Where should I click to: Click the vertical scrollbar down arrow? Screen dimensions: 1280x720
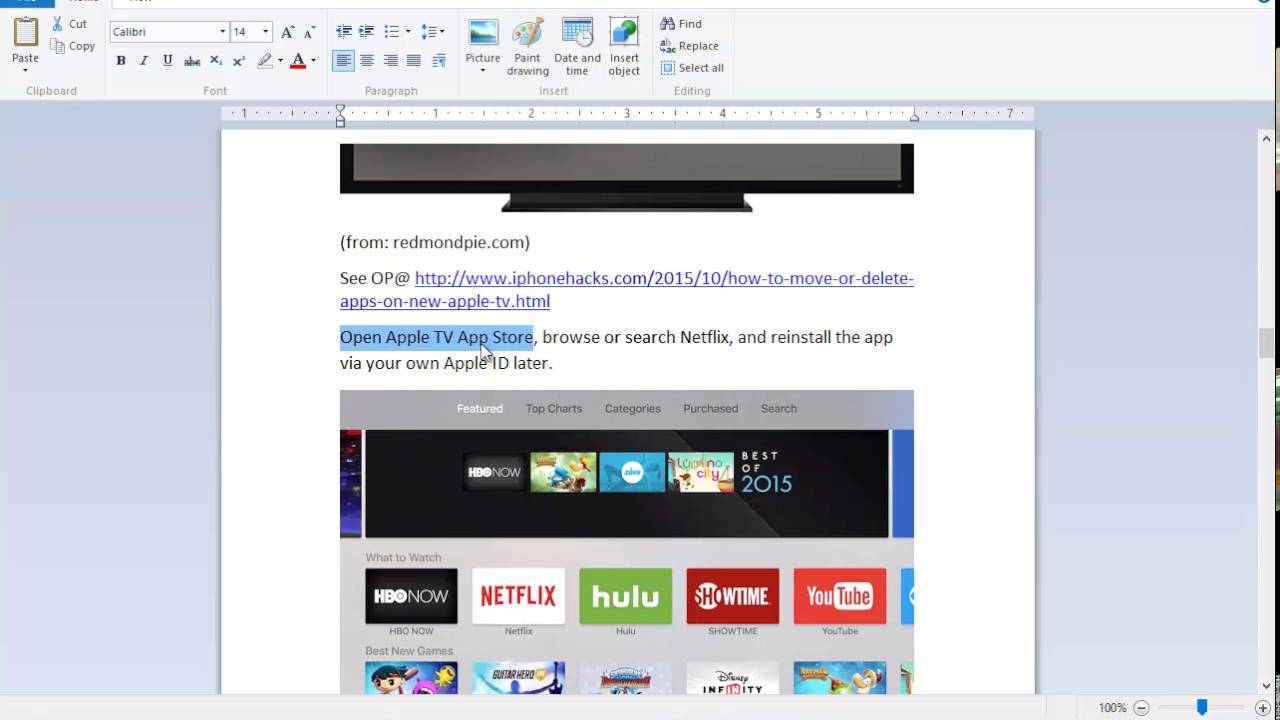coord(1267,686)
